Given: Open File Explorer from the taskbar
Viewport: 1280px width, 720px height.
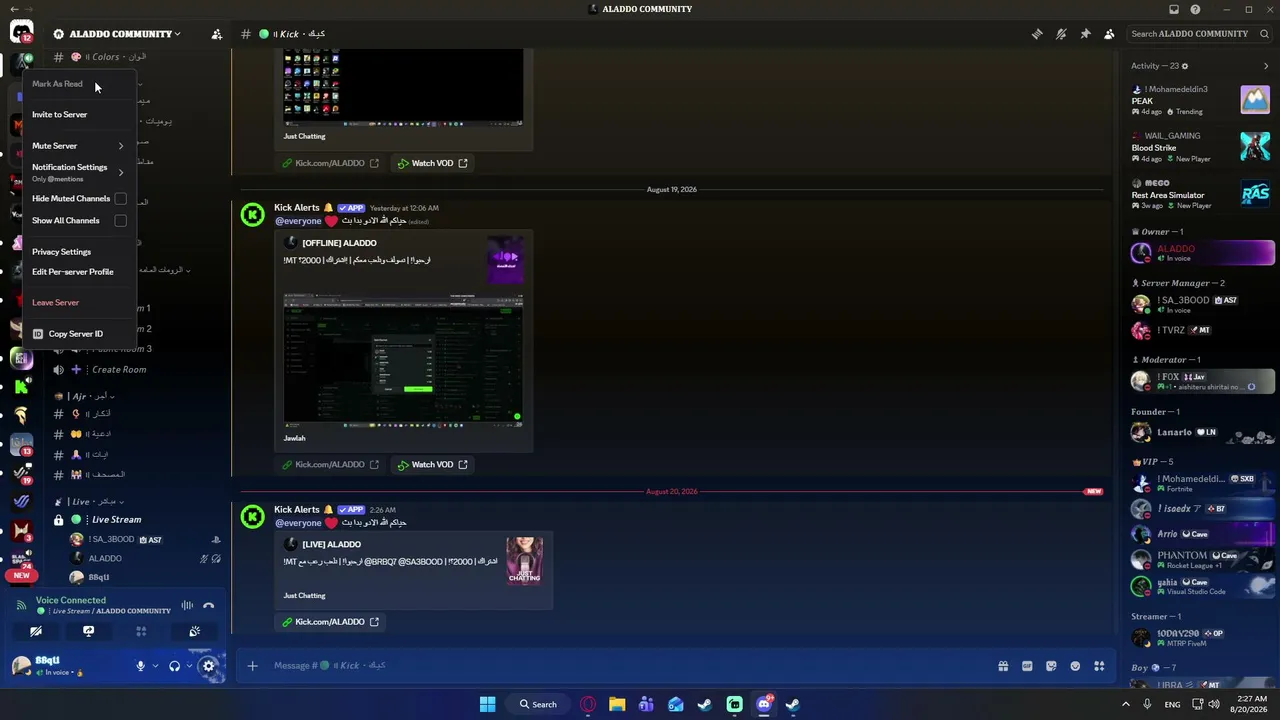Looking at the screenshot, I should click(617, 704).
